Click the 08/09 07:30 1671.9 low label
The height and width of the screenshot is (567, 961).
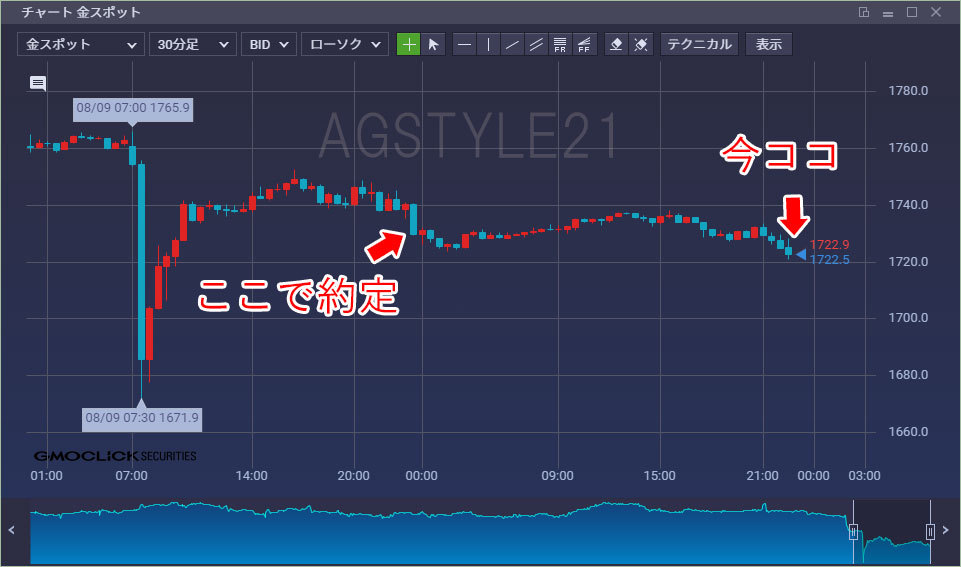[142, 418]
